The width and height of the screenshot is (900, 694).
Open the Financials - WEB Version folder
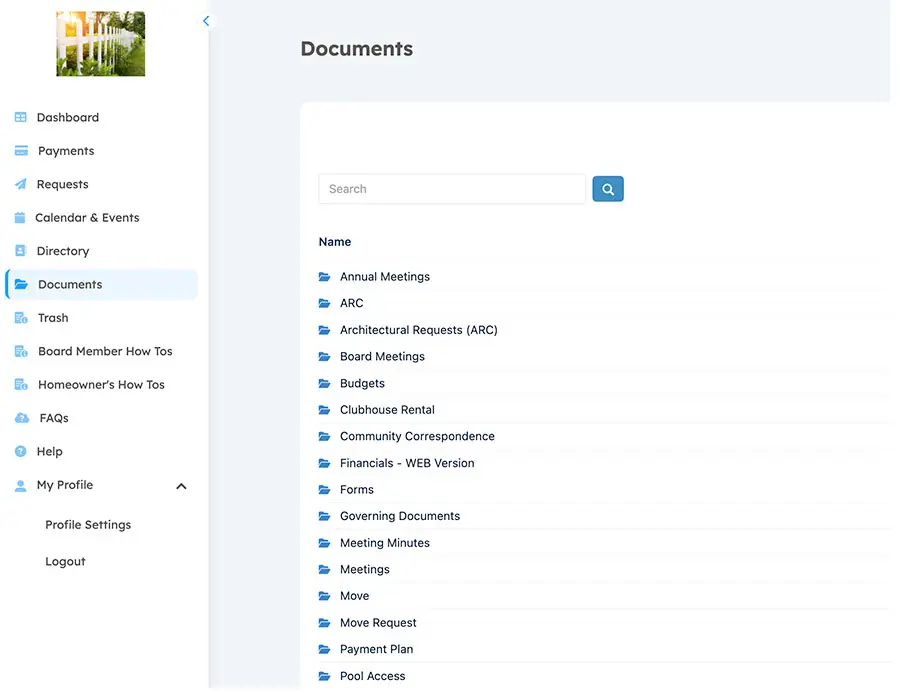click(x=407, y=463)
